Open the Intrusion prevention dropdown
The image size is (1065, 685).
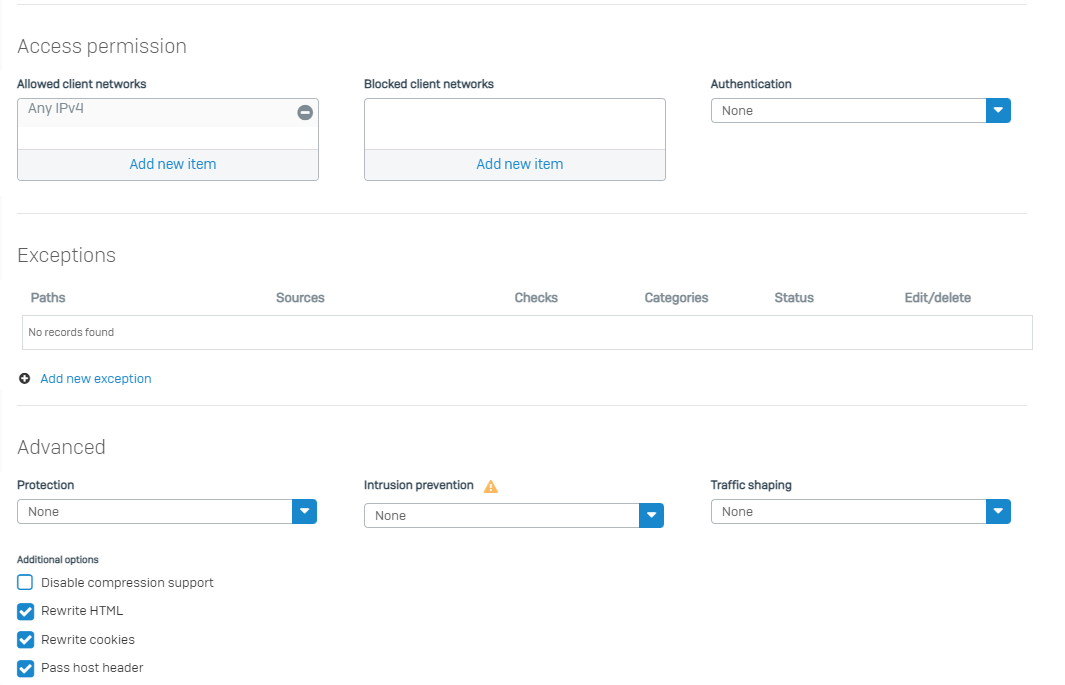pos(513,516)
